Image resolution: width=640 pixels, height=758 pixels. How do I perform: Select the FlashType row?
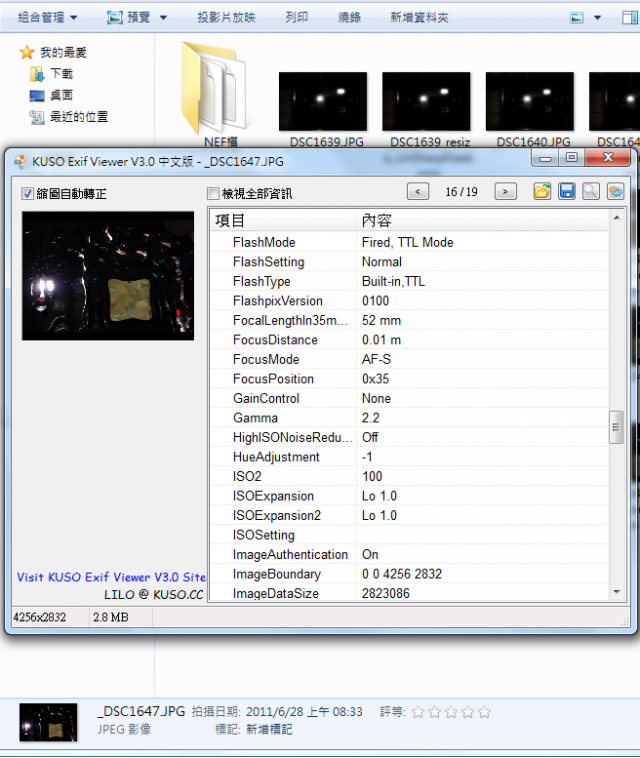[409, 281]
